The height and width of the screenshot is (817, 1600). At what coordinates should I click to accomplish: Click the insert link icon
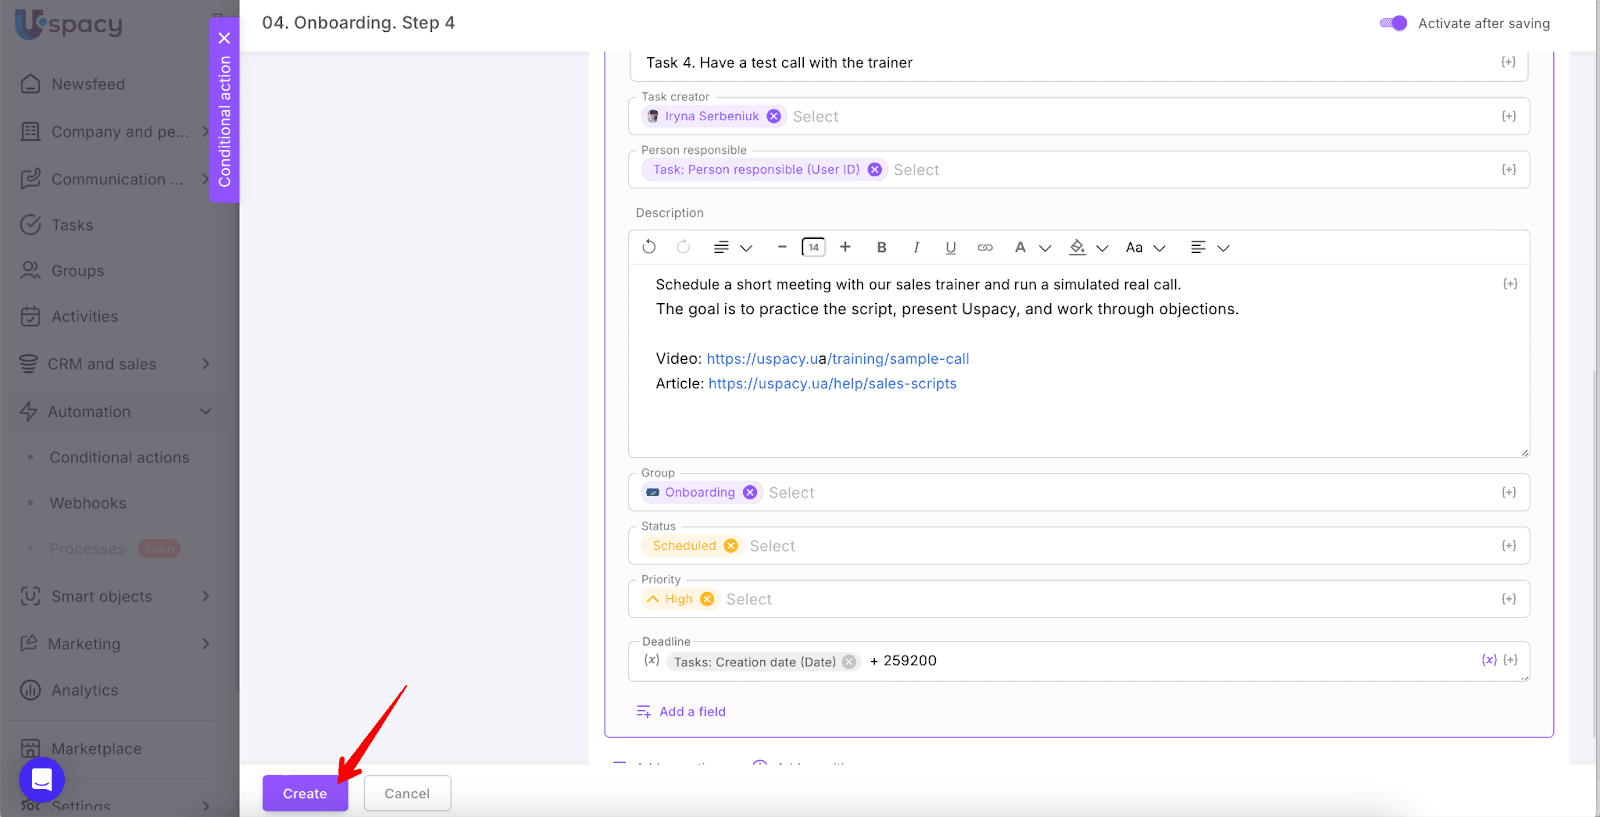[985, 247]
